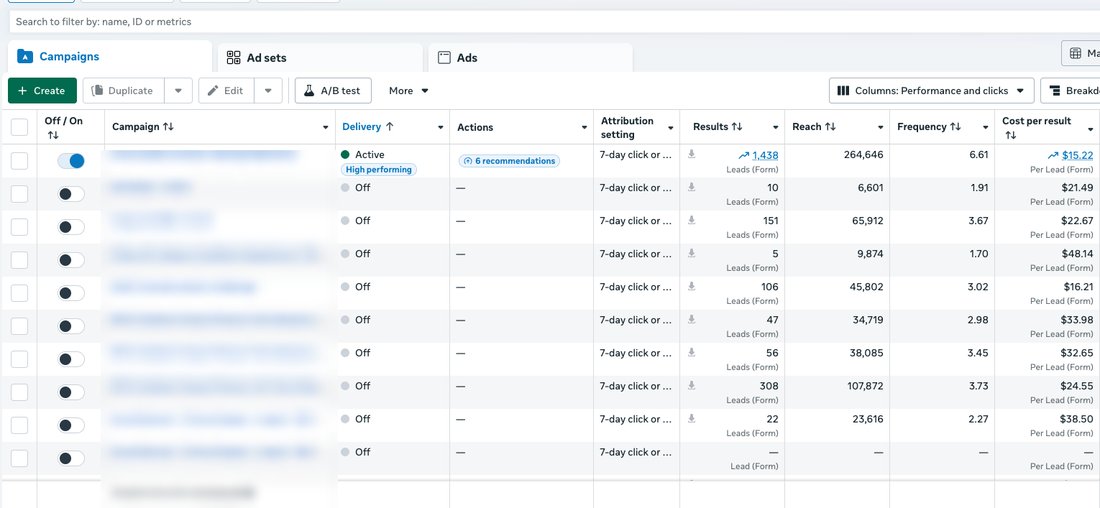Click the download icon beside 22 results
The height and width of the screenshot is (508, 1100).
click(x=691, y=418)
